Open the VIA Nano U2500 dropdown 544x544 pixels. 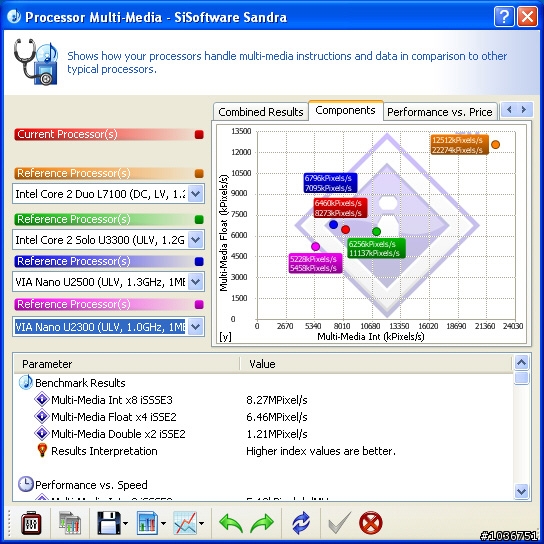(x=196, y=281)
